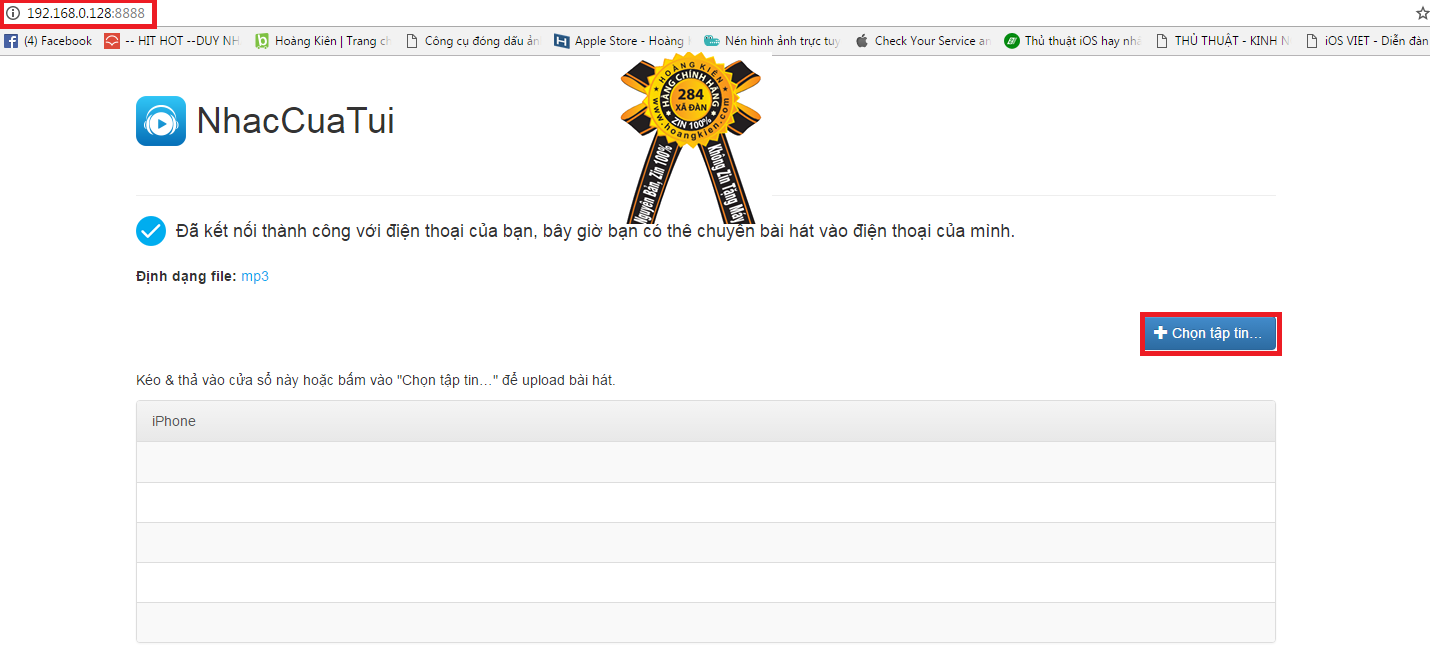Open the HIT HOT --DUY NH bookmark
This screenshot has width=1430, height=648.
click(171, 41)
